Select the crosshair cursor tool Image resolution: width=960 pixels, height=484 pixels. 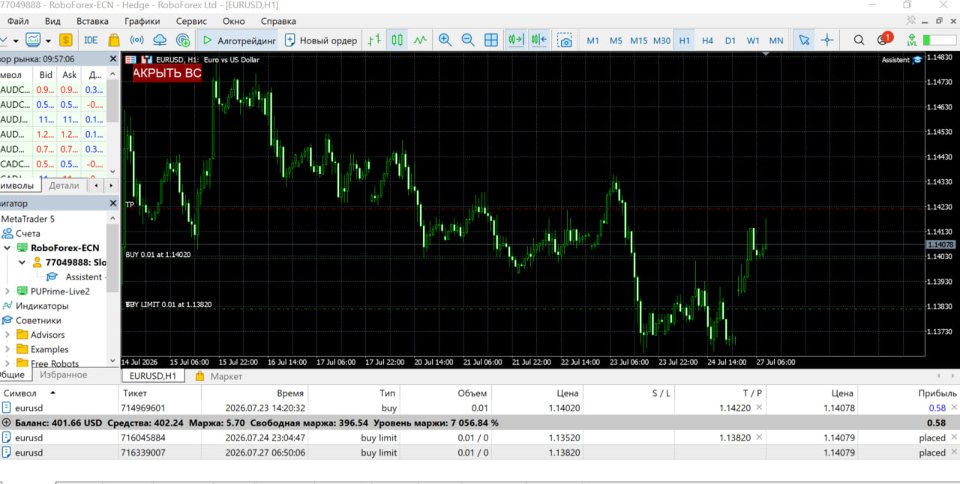point(827,40)
